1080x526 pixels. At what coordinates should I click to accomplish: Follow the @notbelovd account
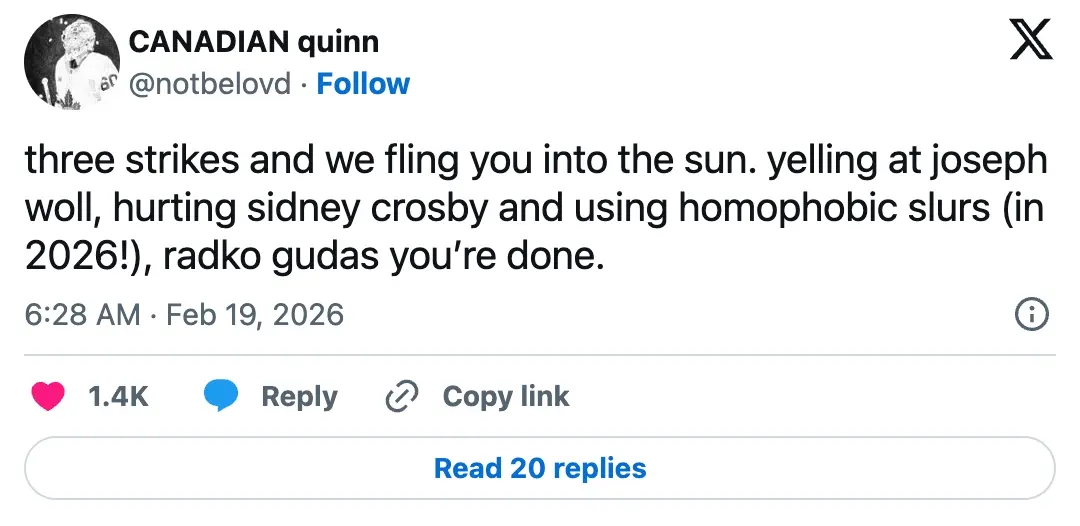363,84
